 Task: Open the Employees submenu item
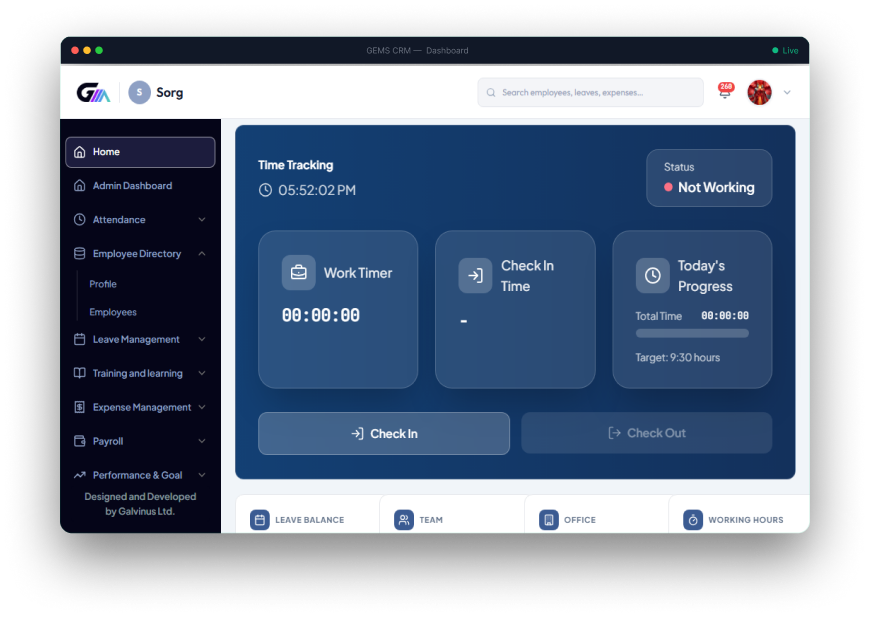click(x=113, y=312)
